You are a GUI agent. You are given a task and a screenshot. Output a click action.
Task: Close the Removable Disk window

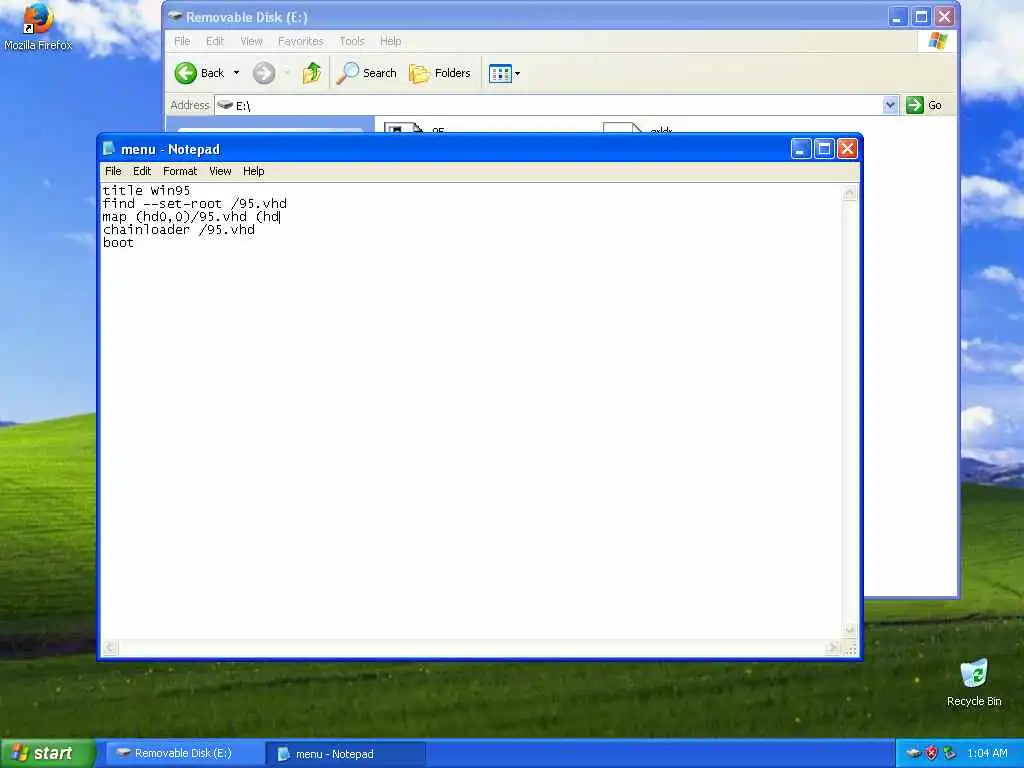944,16
